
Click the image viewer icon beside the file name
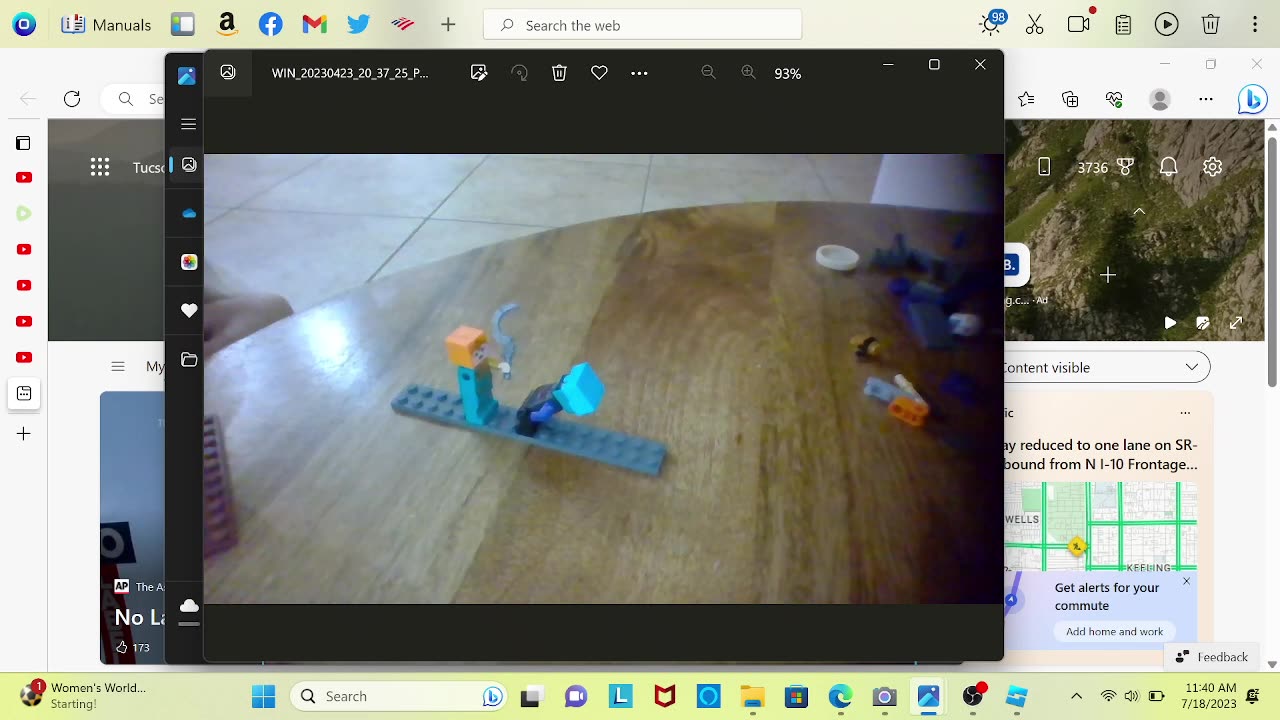point(228,72)
